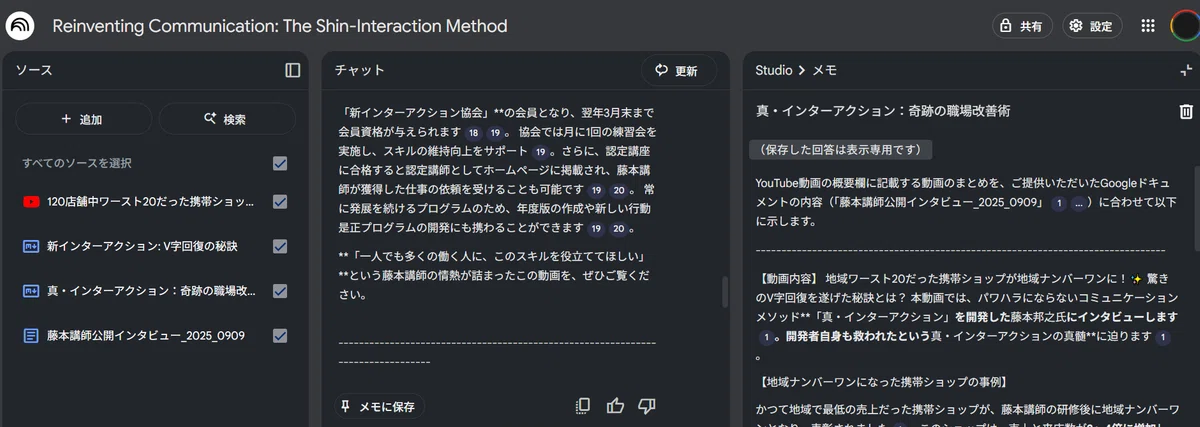Open citation 1 after インタビューします

click(766, 337)
